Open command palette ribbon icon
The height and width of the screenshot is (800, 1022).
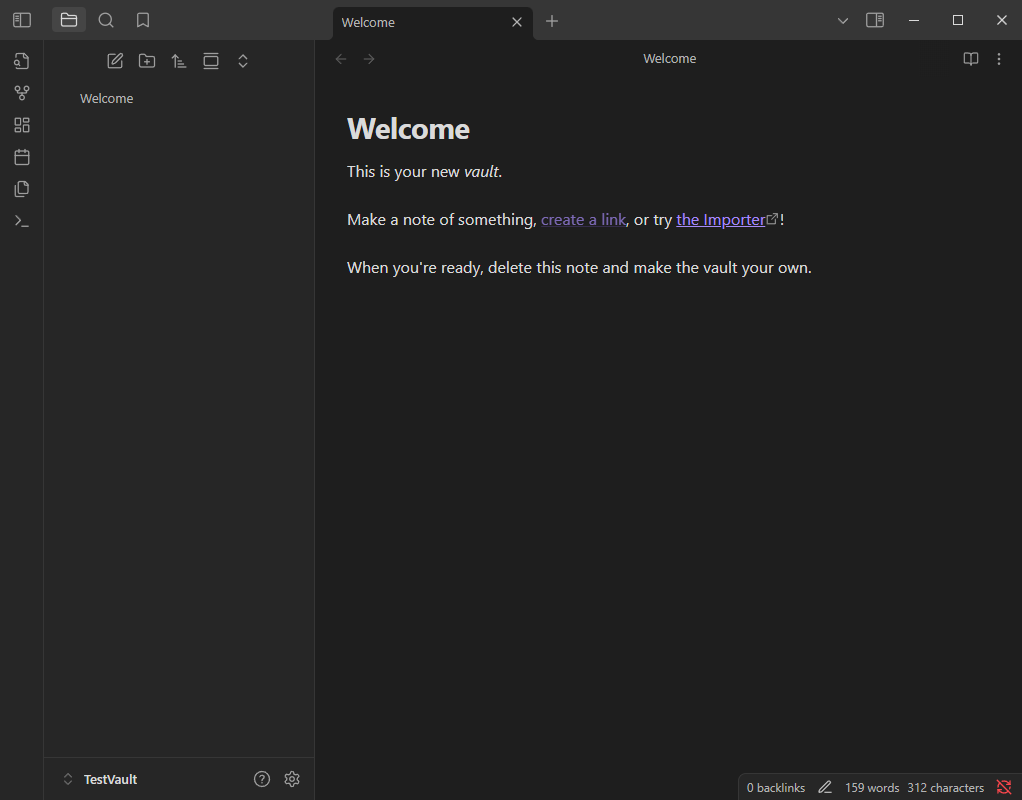[22, 221]
